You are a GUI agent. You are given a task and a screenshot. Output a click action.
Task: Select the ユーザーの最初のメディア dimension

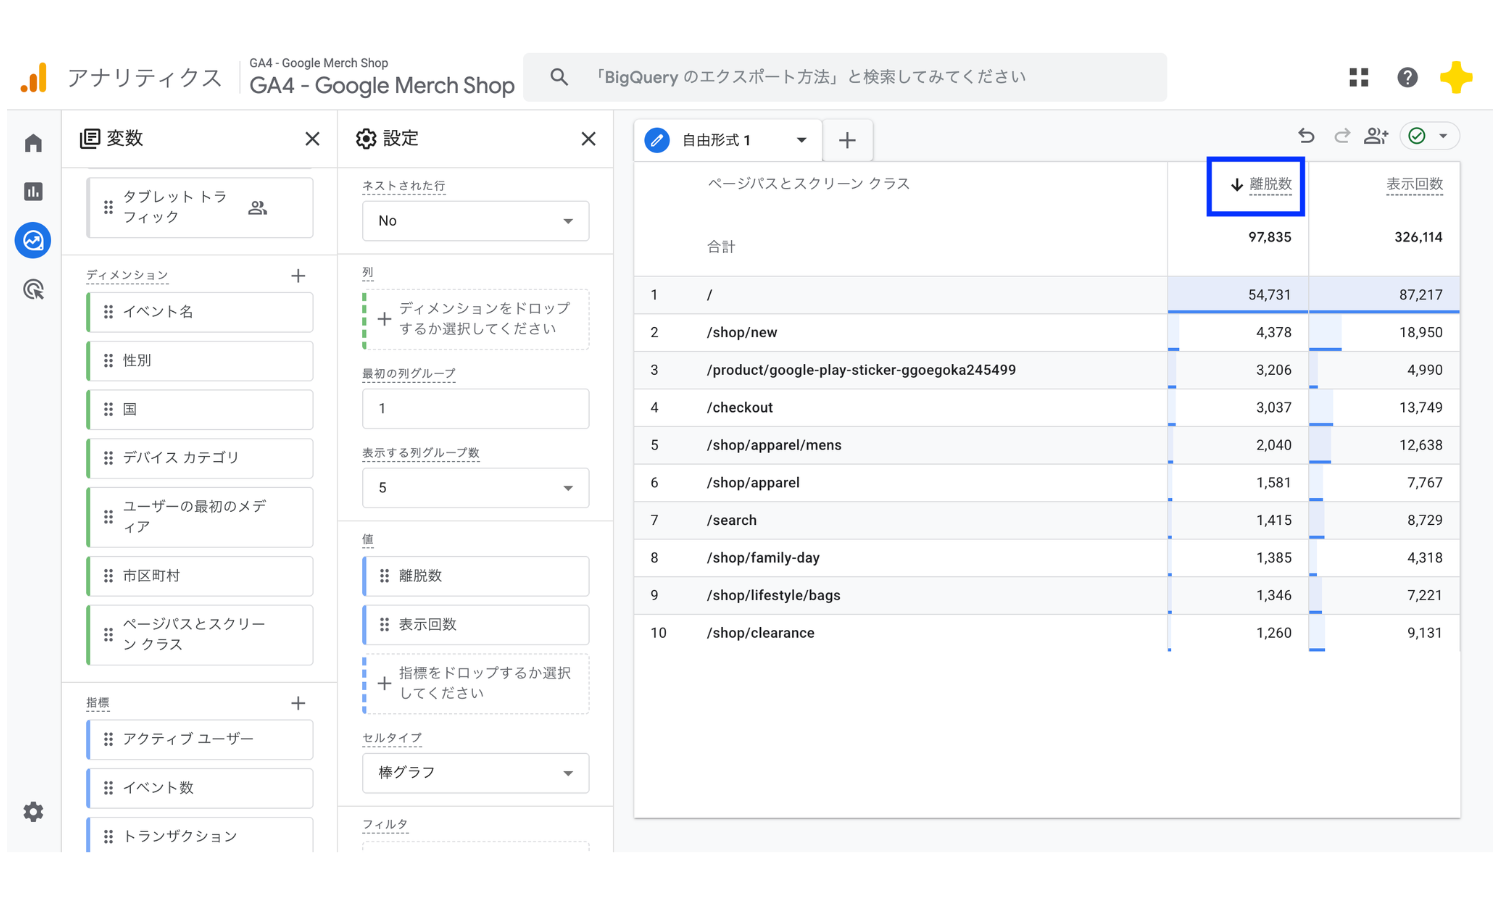point(200,517)
